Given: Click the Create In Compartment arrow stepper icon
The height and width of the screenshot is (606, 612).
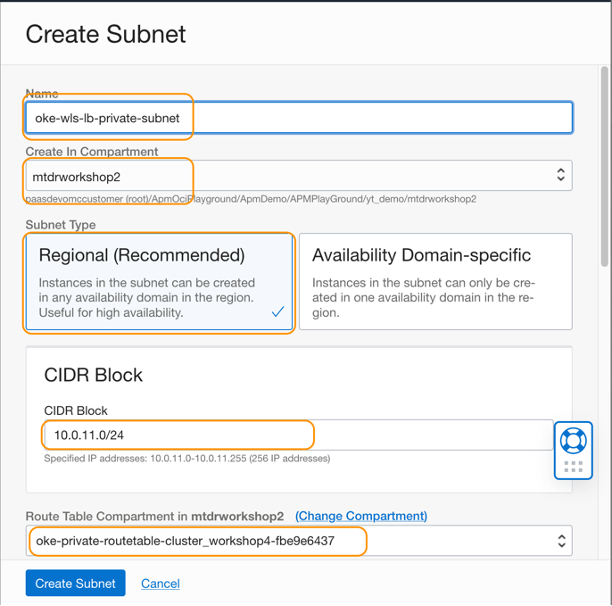Looking at the screenshot, I should point(560,176).
